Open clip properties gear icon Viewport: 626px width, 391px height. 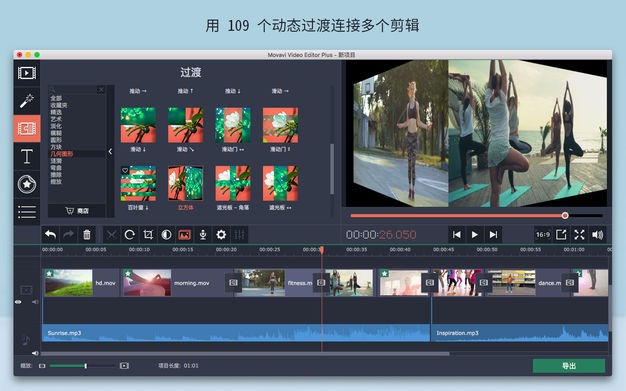pos(221,235)
